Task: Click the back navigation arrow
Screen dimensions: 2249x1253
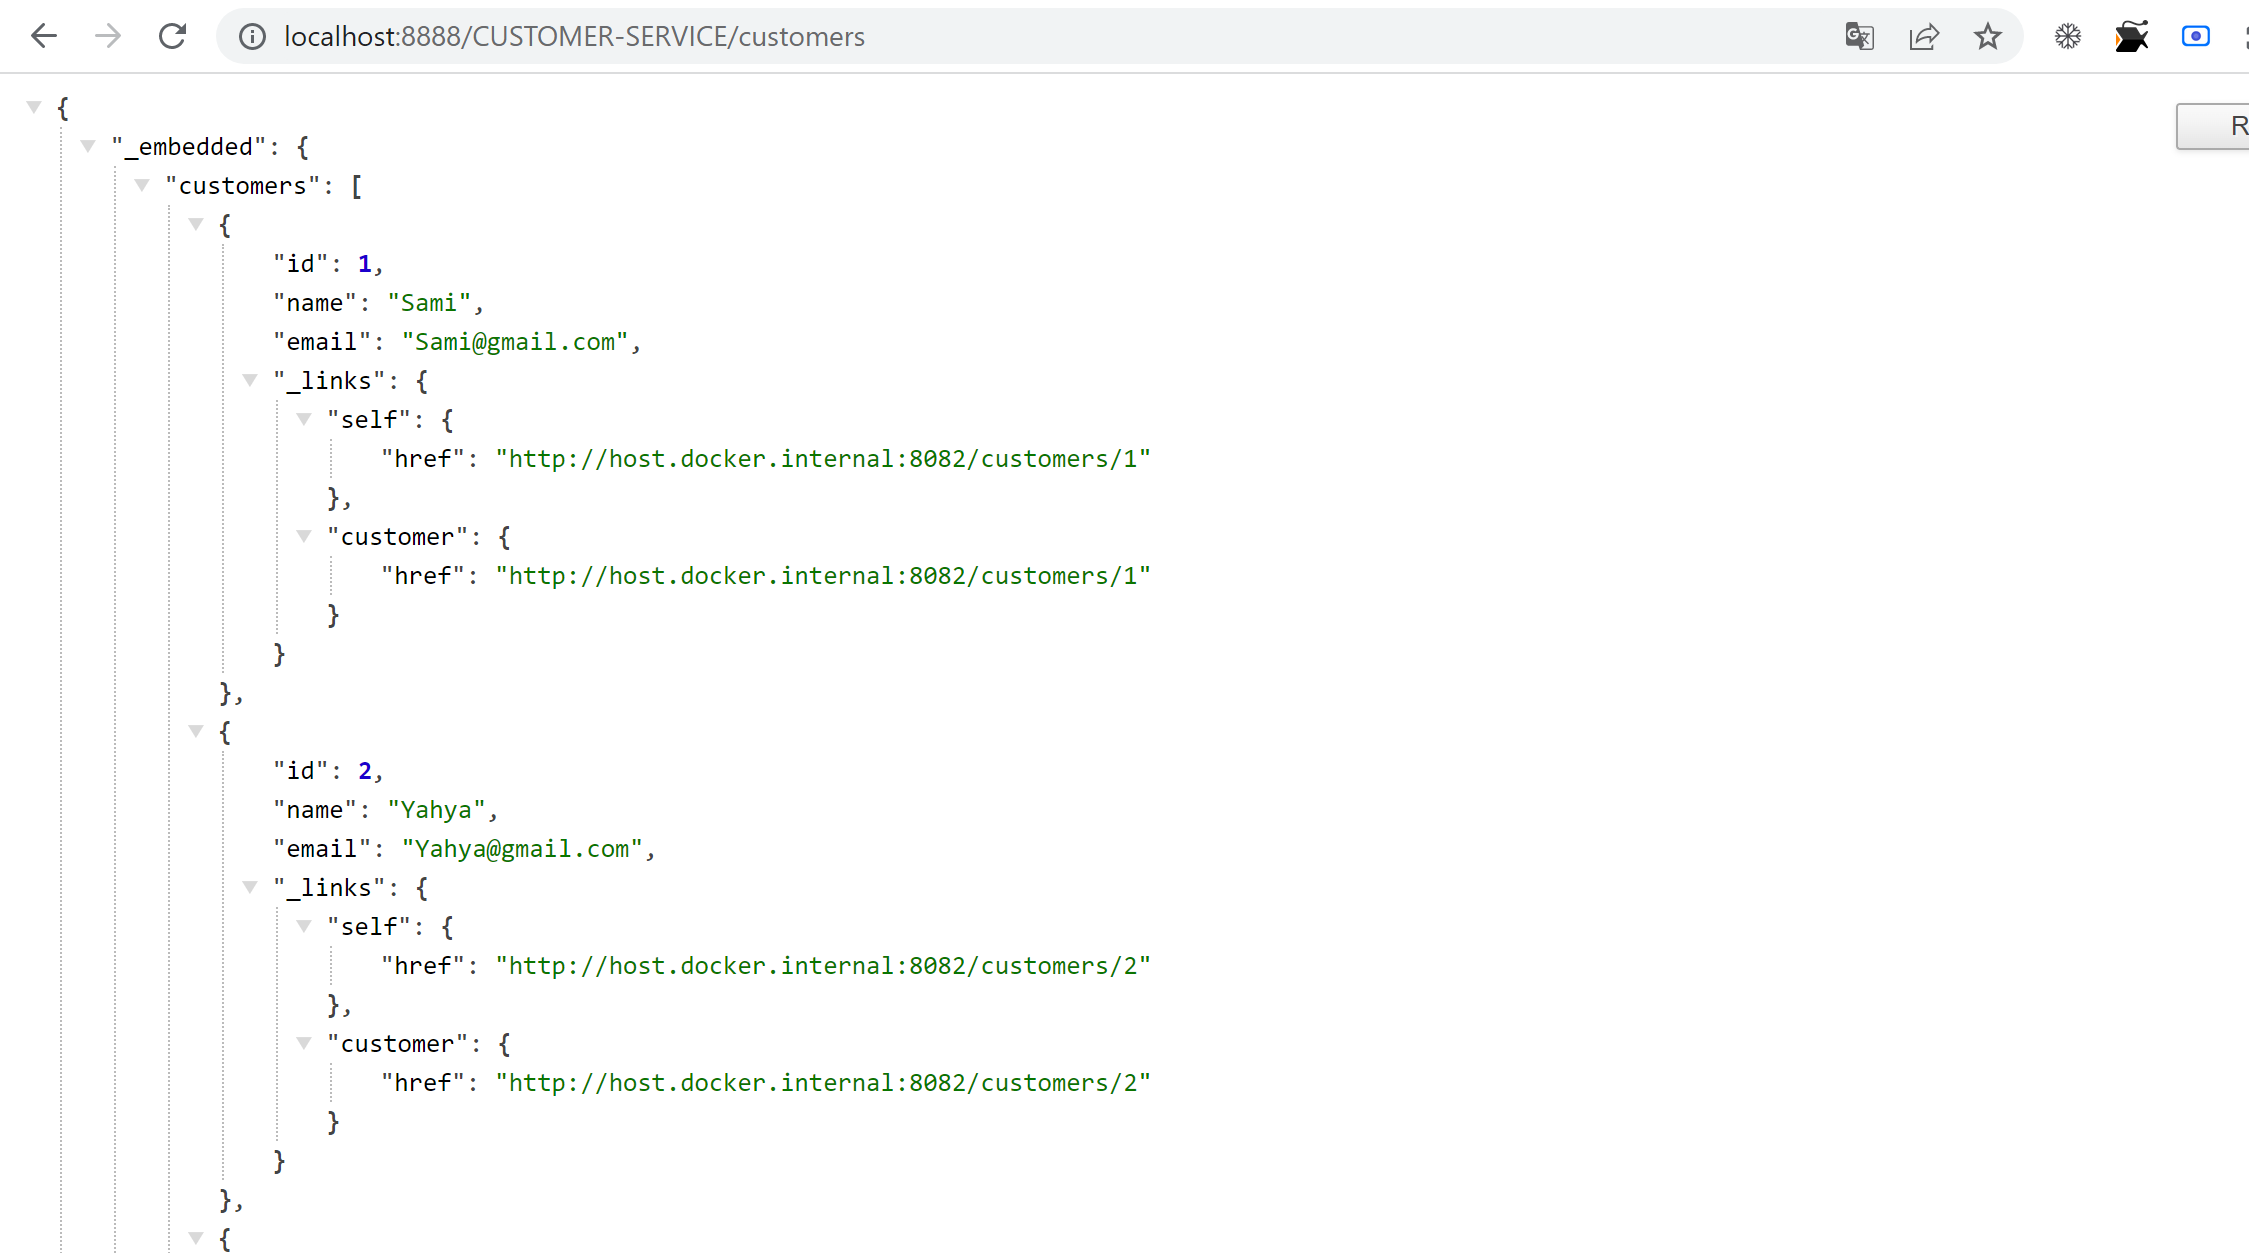Action: point(43,36)
